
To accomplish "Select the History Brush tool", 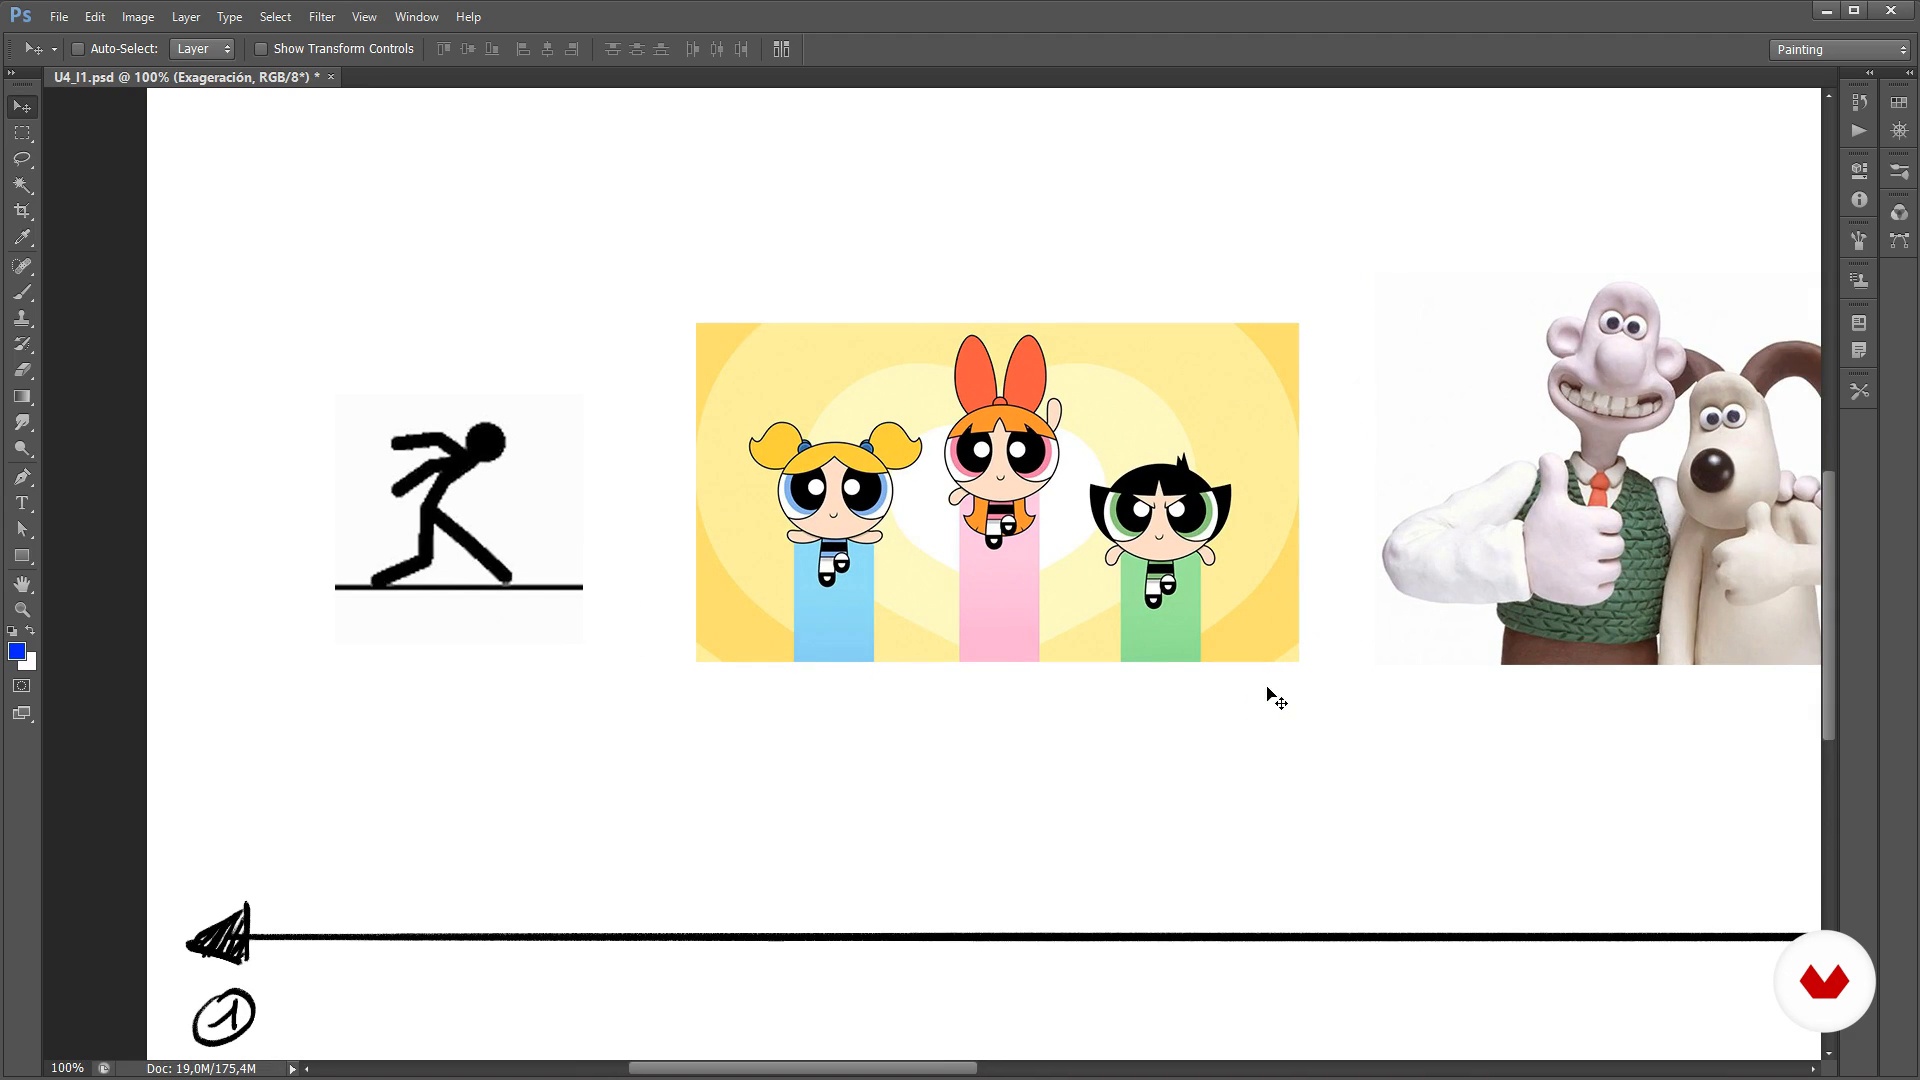I will [x=22, y=344].
